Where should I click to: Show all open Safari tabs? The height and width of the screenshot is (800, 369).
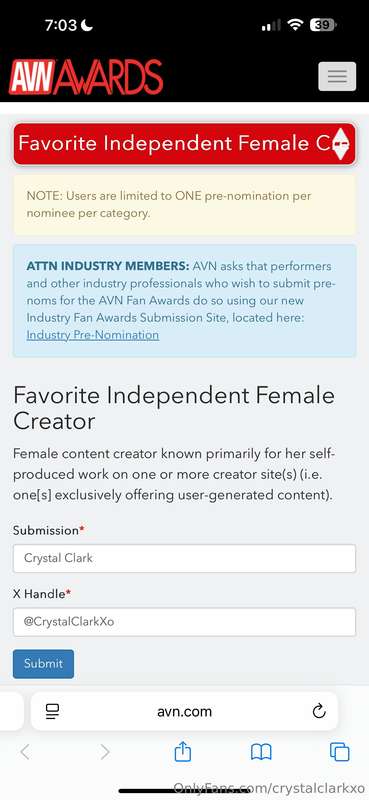coord(339,752)
